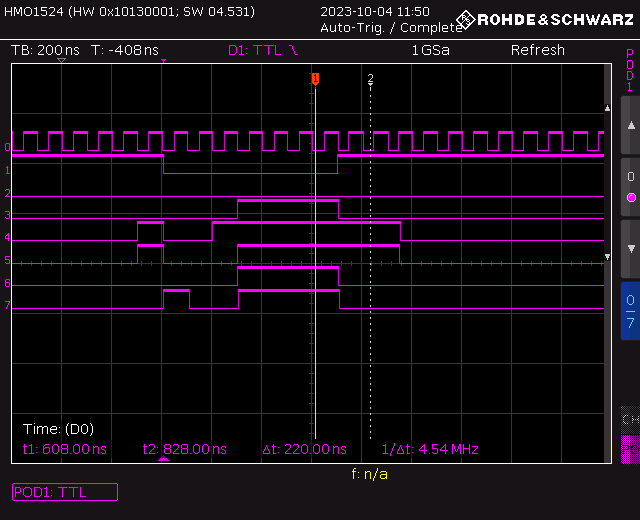Select the 0-7 bit range softkey
The height and width of the screenshot is (520, 640).
point(631,311)
